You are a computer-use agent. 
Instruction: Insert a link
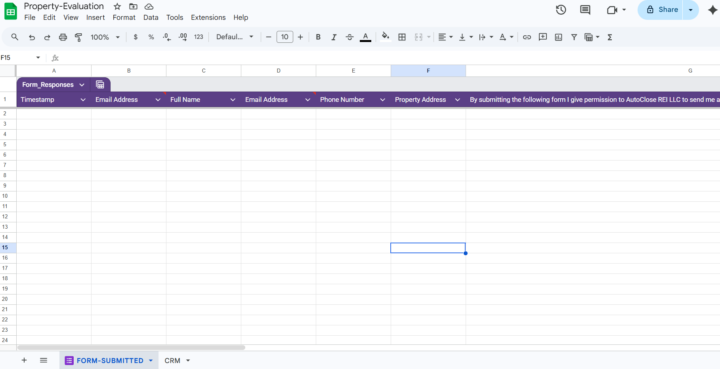[x=527, y=37]
